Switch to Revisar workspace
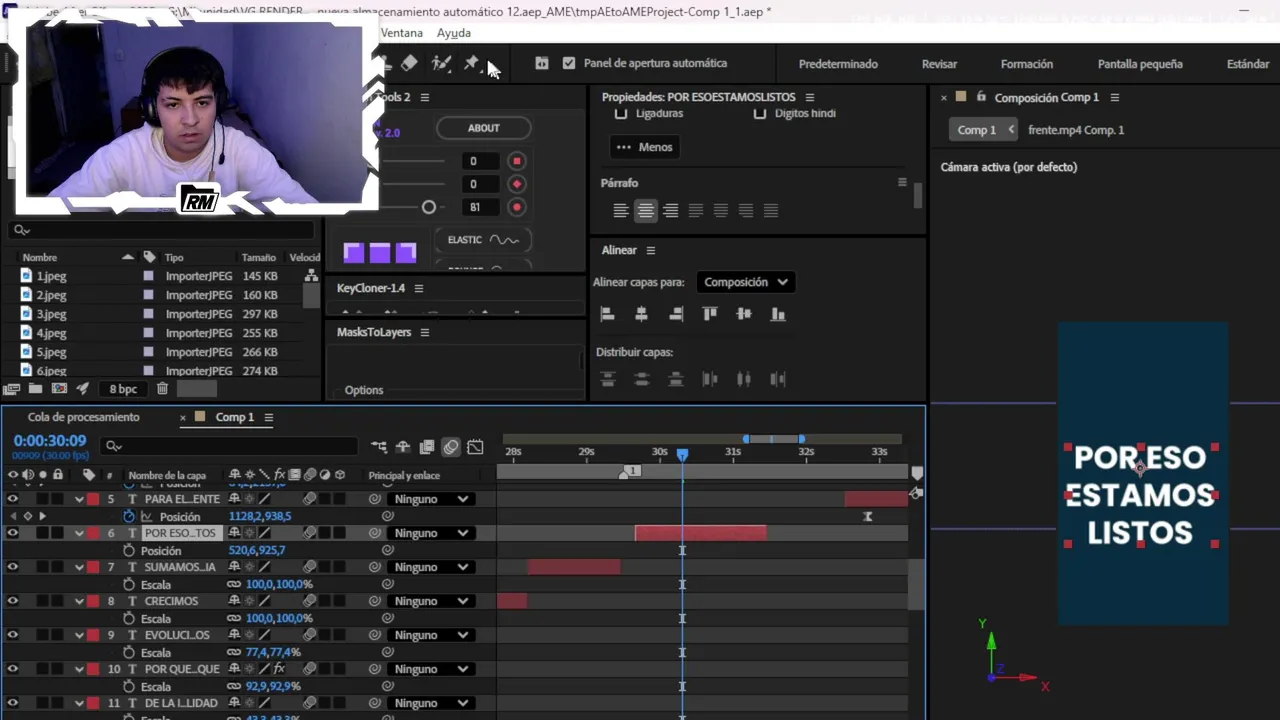Viewport: 1280px width, 720px height. (939, 64)
